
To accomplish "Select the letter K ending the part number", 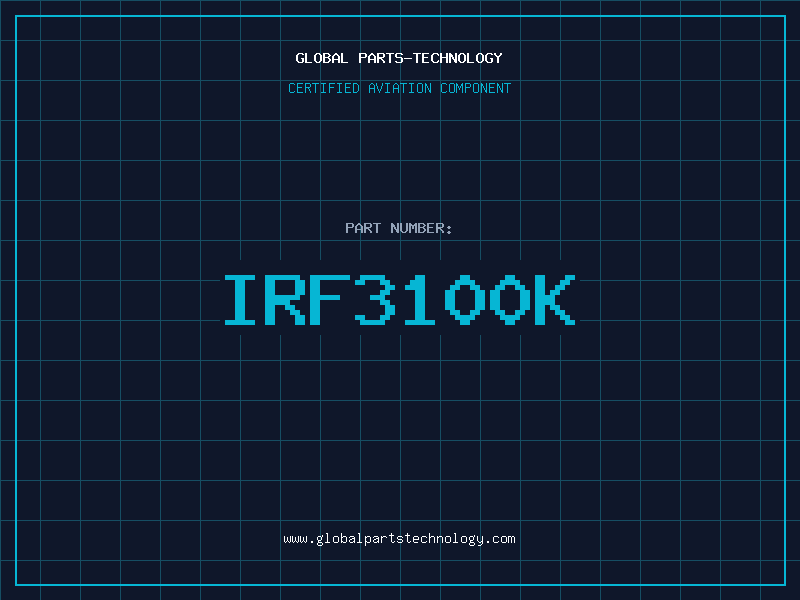I will point(556,300).
